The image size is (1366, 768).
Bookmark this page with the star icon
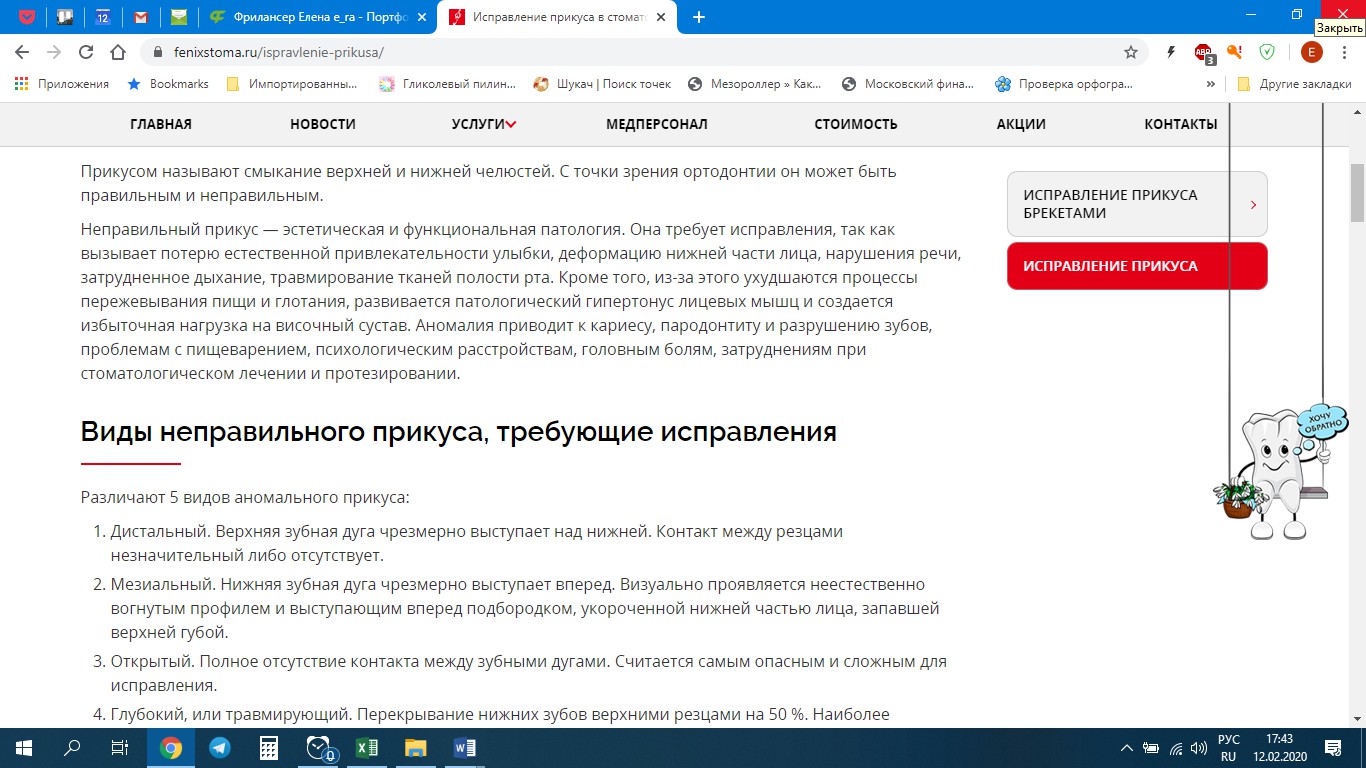(1131, 52)
